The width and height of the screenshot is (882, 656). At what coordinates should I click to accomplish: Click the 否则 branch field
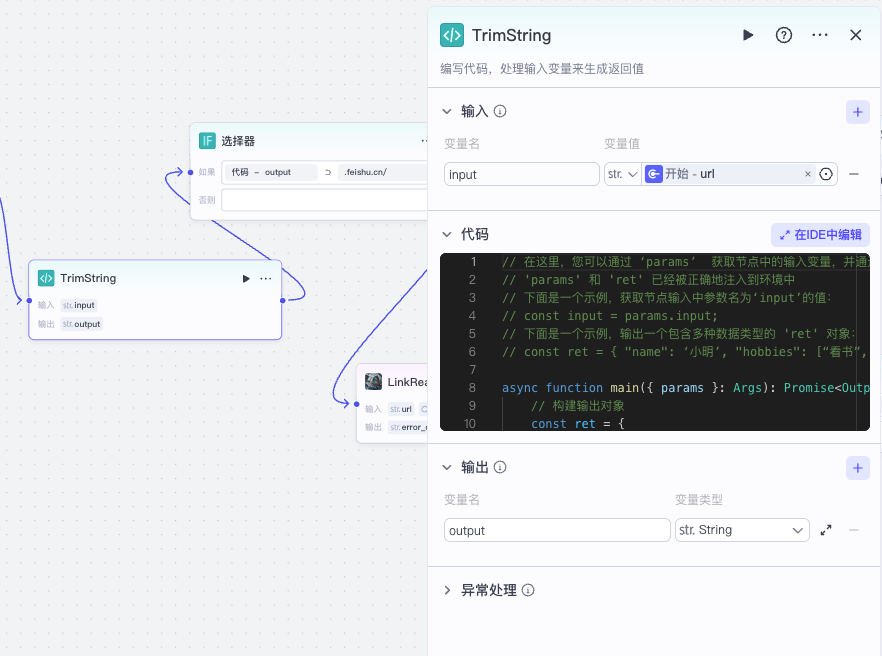(x=325, y=200)
